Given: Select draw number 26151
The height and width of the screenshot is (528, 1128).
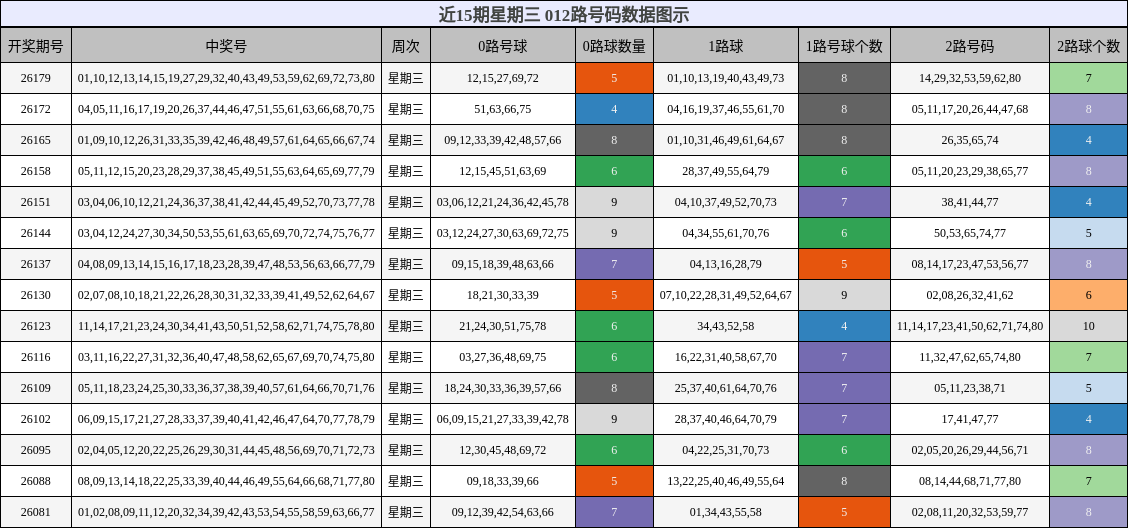Looking at the screenshot, I should (36, 202).
